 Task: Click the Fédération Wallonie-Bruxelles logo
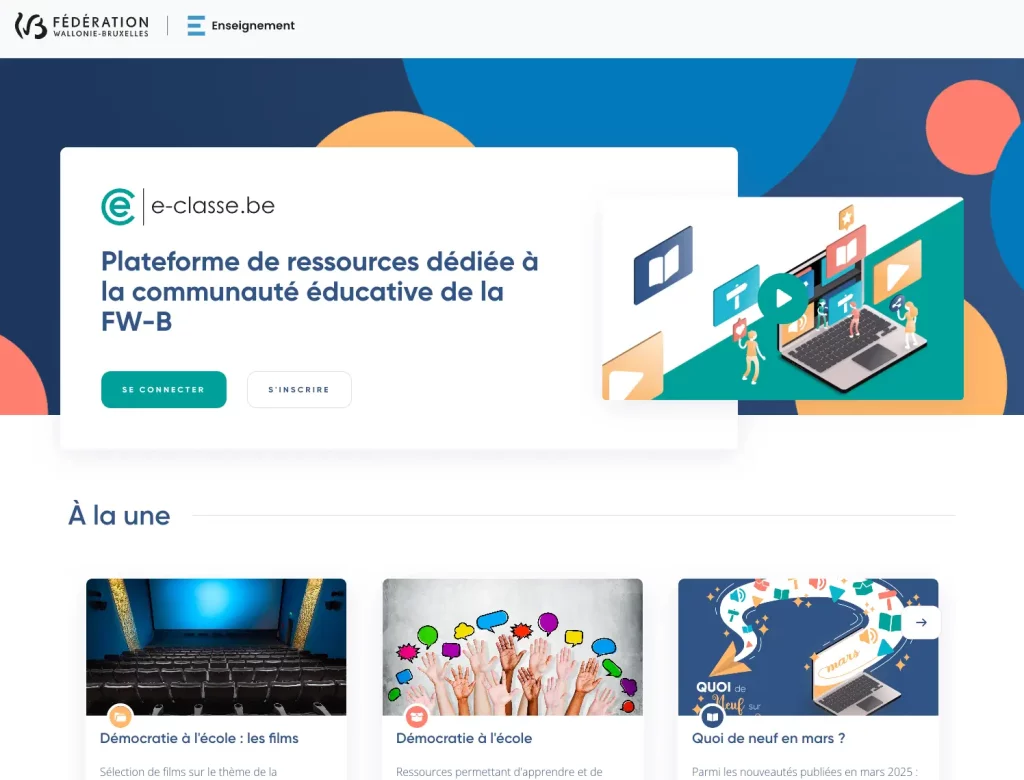click(82, 26)
